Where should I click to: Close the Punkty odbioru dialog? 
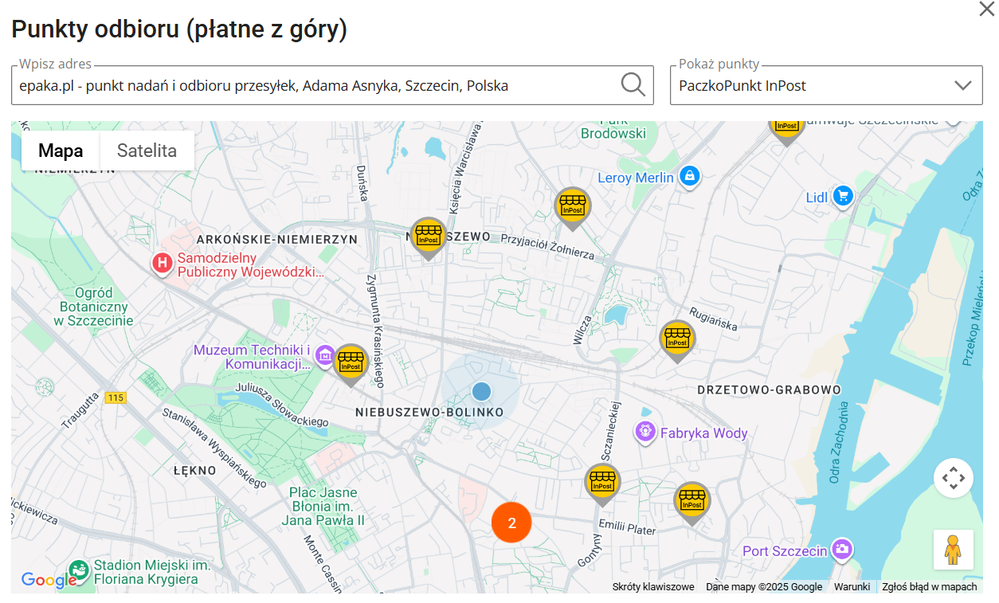point(986,9)
